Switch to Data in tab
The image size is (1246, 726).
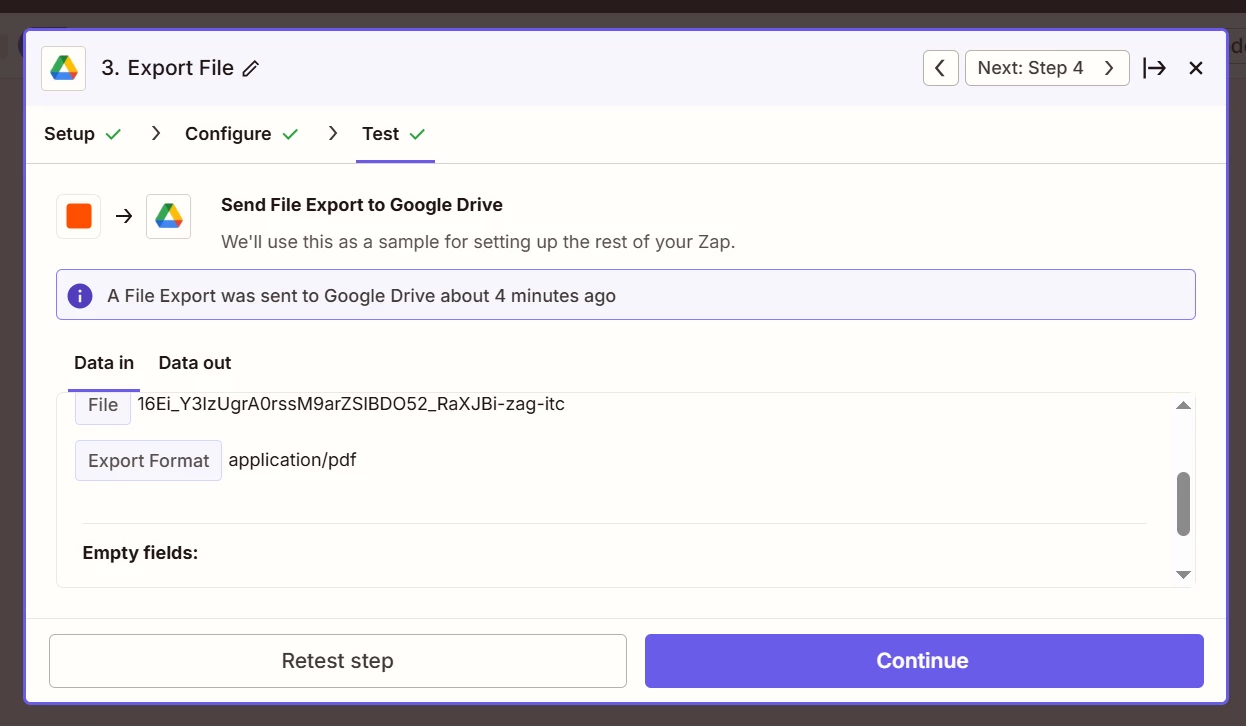(104, 363)
